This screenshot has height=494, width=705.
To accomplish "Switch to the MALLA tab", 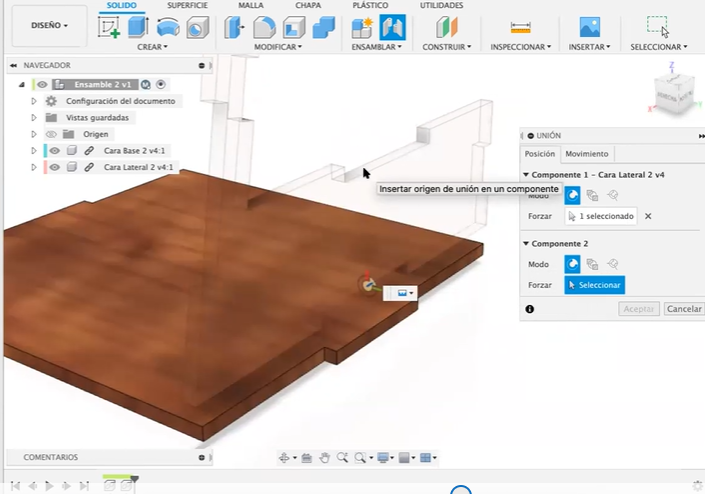I will point(251,5).
